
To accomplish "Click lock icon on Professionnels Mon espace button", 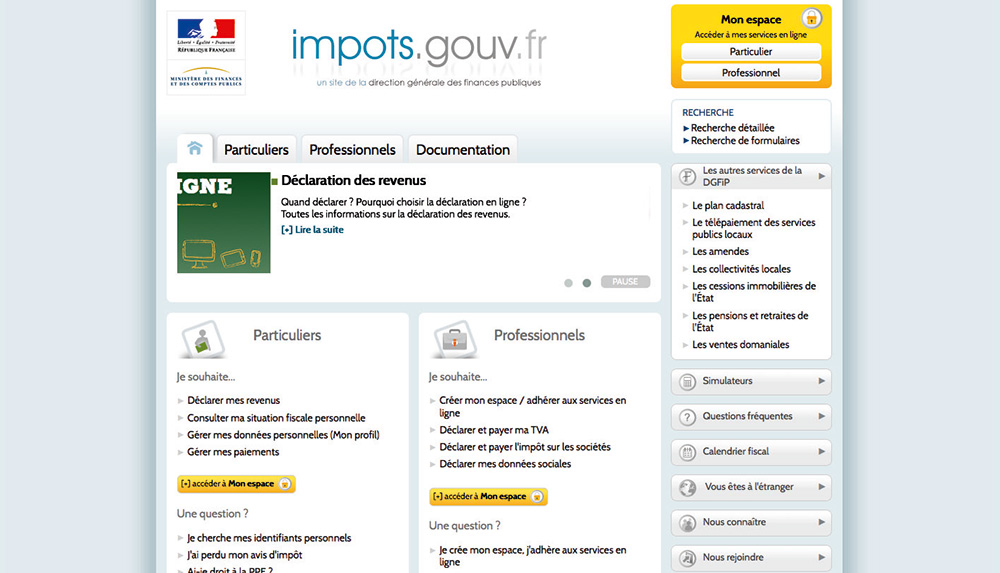I will pyautogui.click(x=537, y=496).
